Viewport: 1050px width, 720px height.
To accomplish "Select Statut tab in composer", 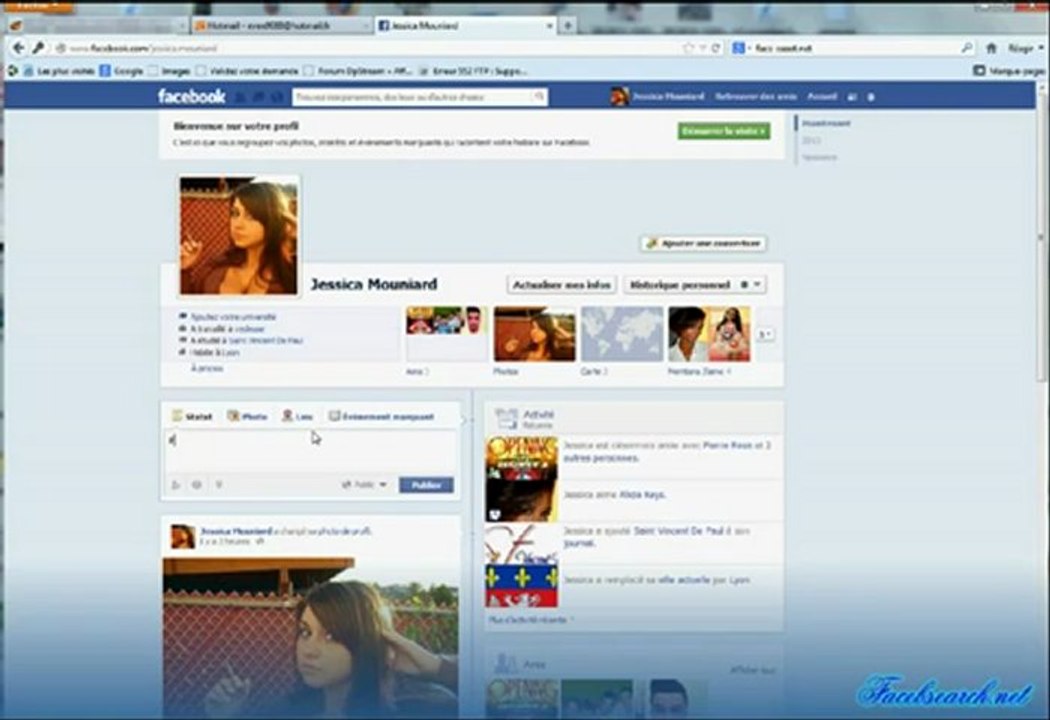I will click(x=192, y=416).
